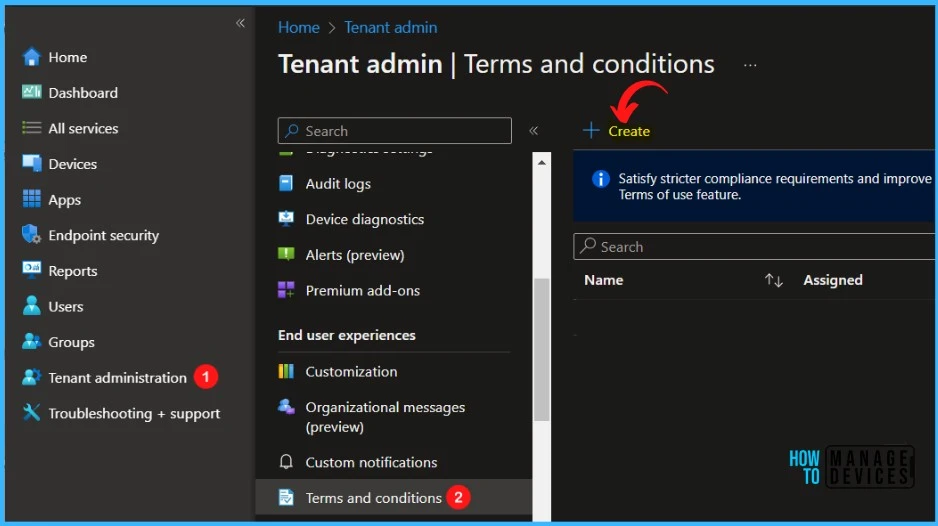
Task: Click the Users person icon
Action: point(31,306)
